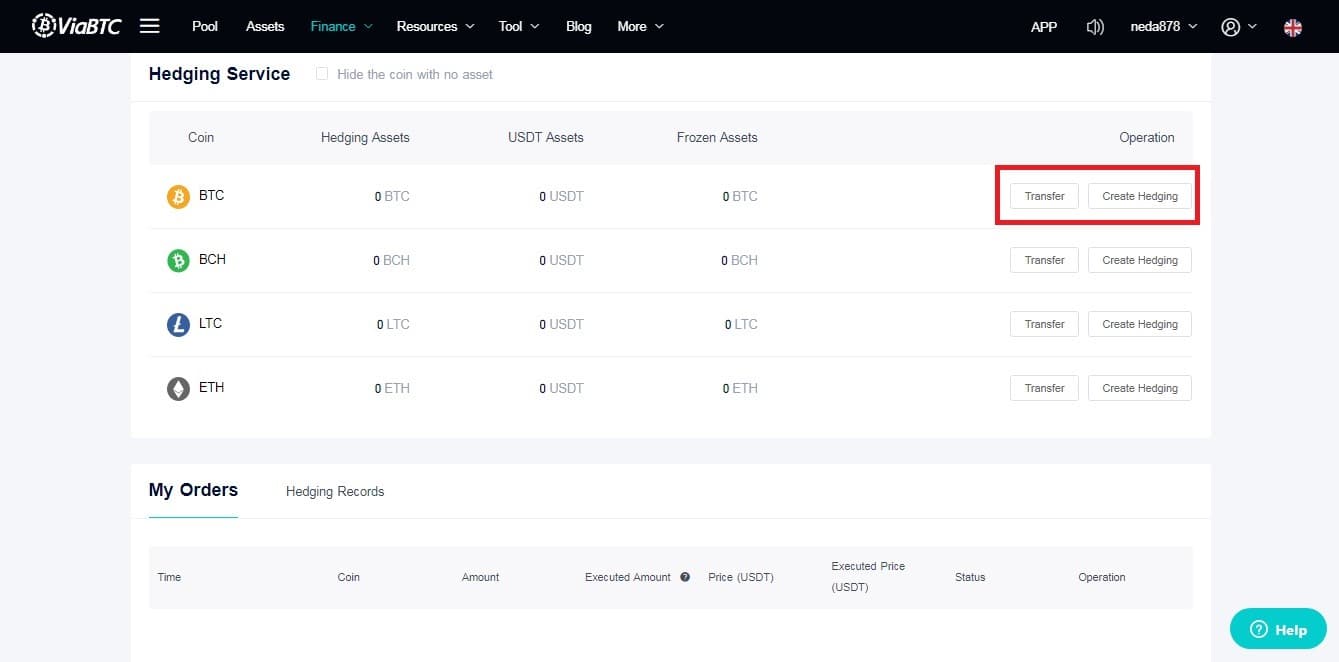The width and height of the screenshot is (1339, 662).
Task: Click Transfer for LTC
Action: tap(1044, 324)
